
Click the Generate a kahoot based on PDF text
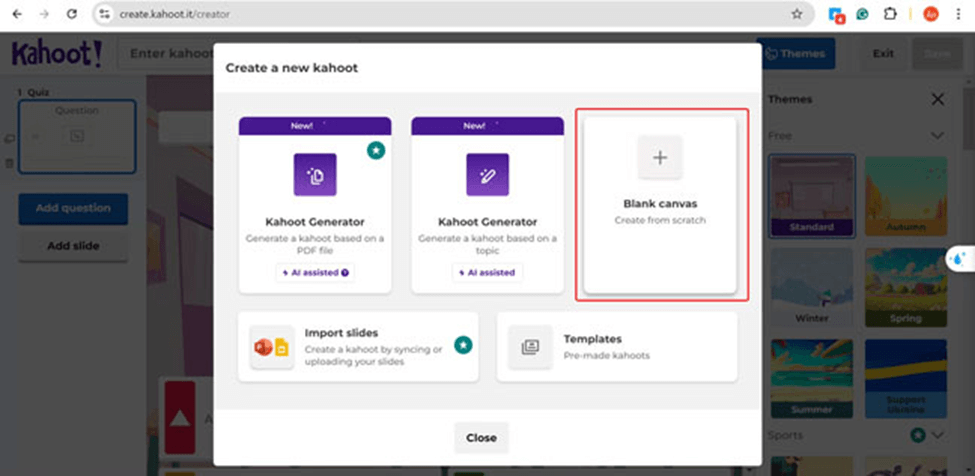pos(315,244)
